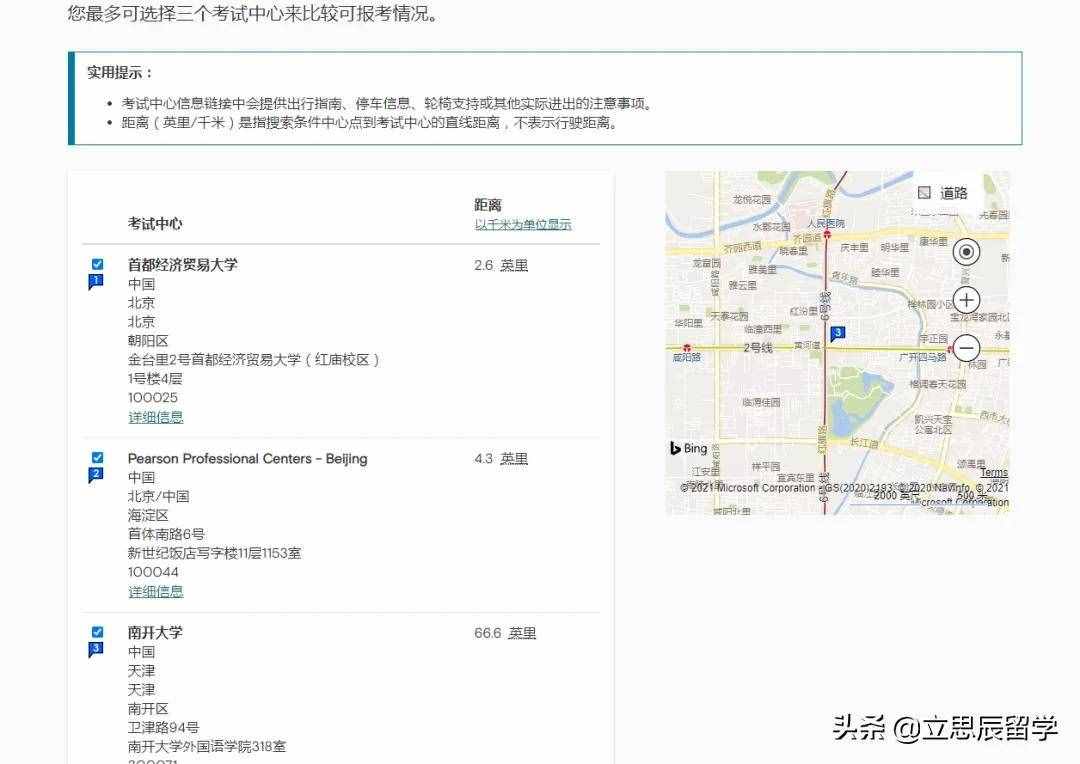This screenshot has width=1080, height=764.
Task: Zoom in the map with plus button
Action: coord(966,300)
